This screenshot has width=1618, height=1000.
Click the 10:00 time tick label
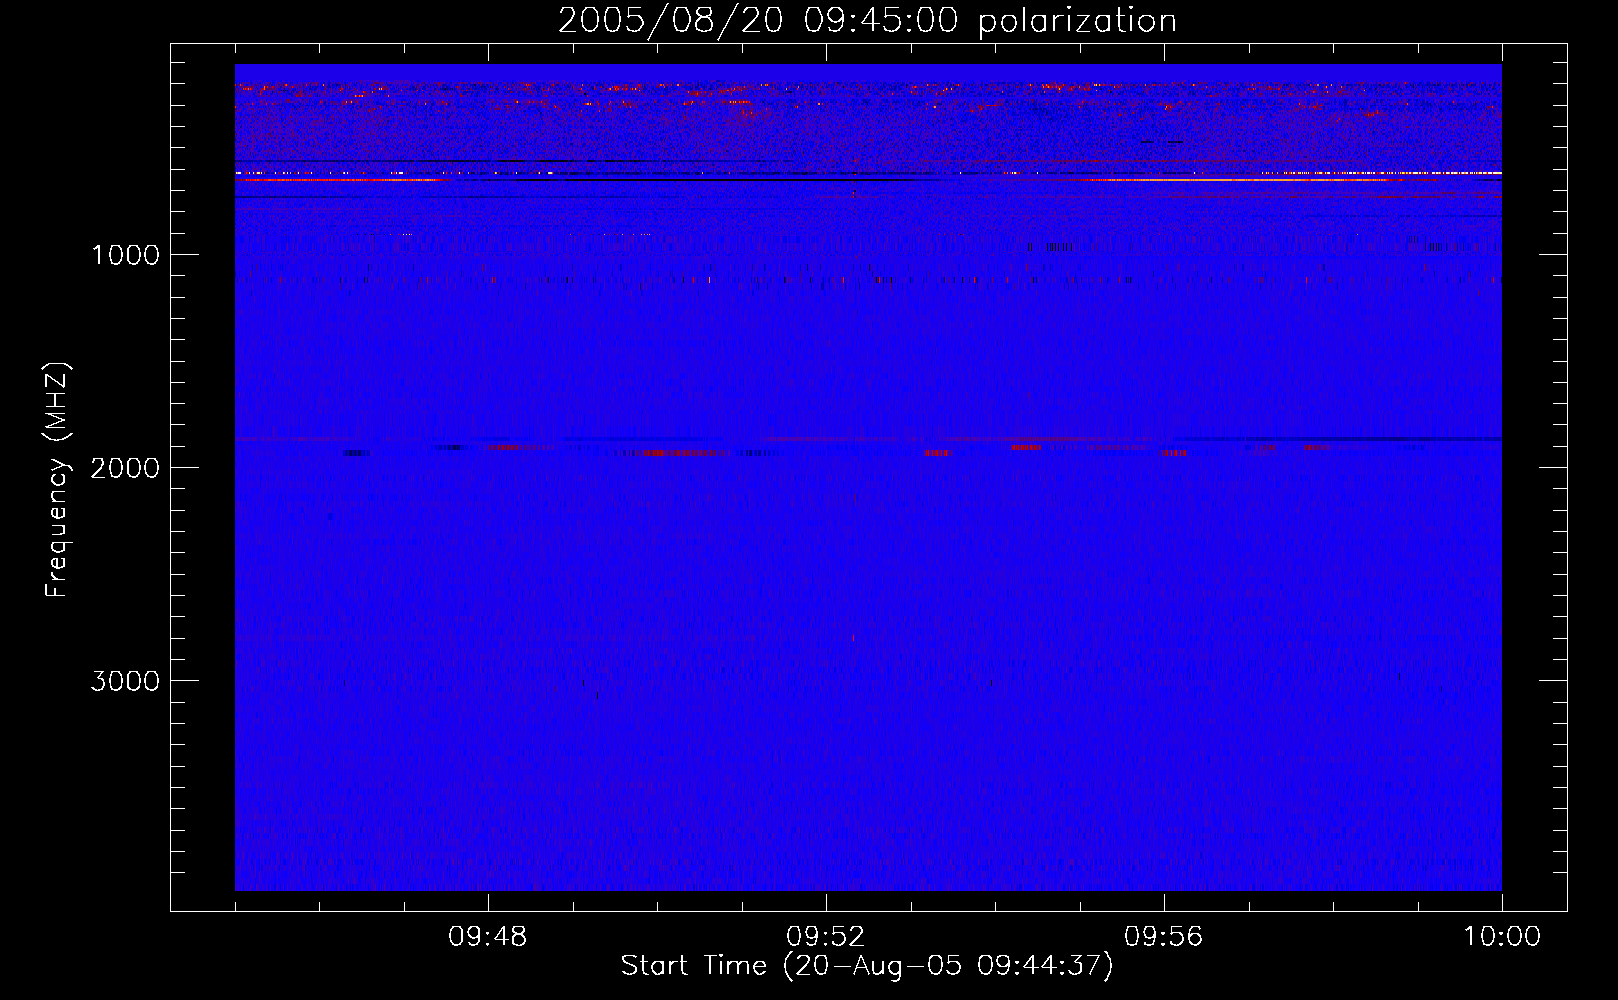(1502, 937)
